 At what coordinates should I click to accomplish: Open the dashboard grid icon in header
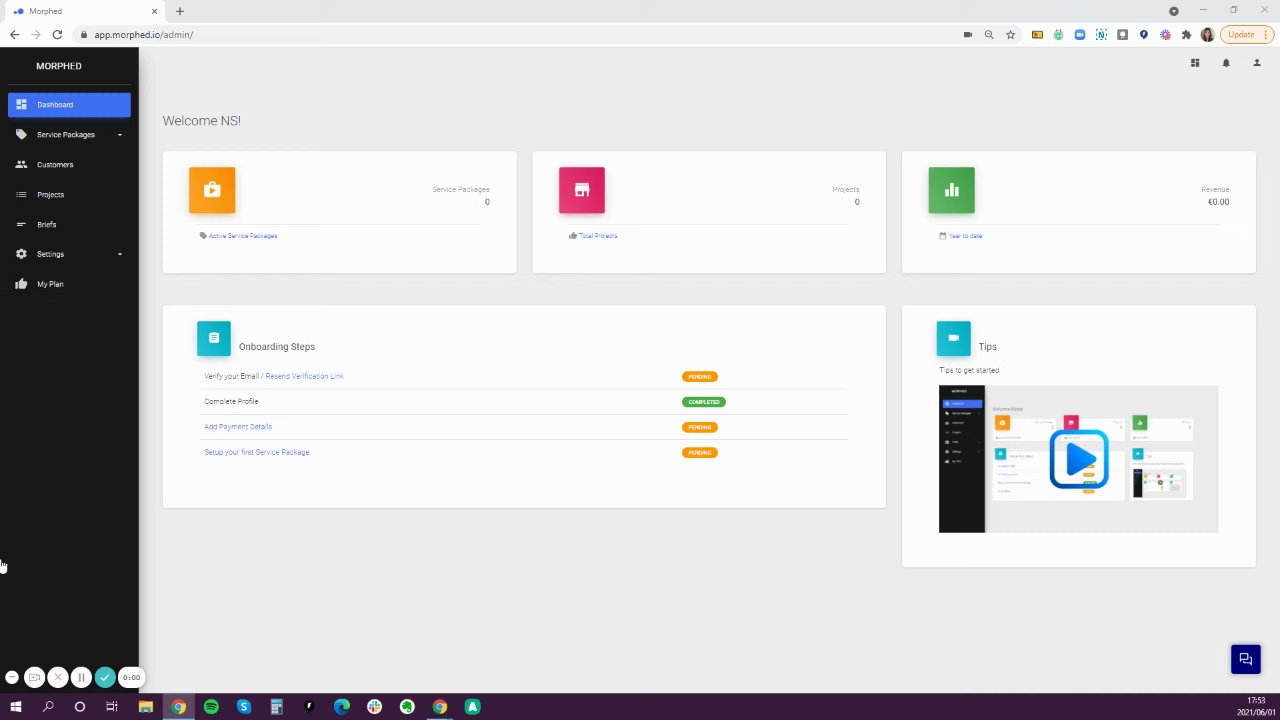point(1195,63)
